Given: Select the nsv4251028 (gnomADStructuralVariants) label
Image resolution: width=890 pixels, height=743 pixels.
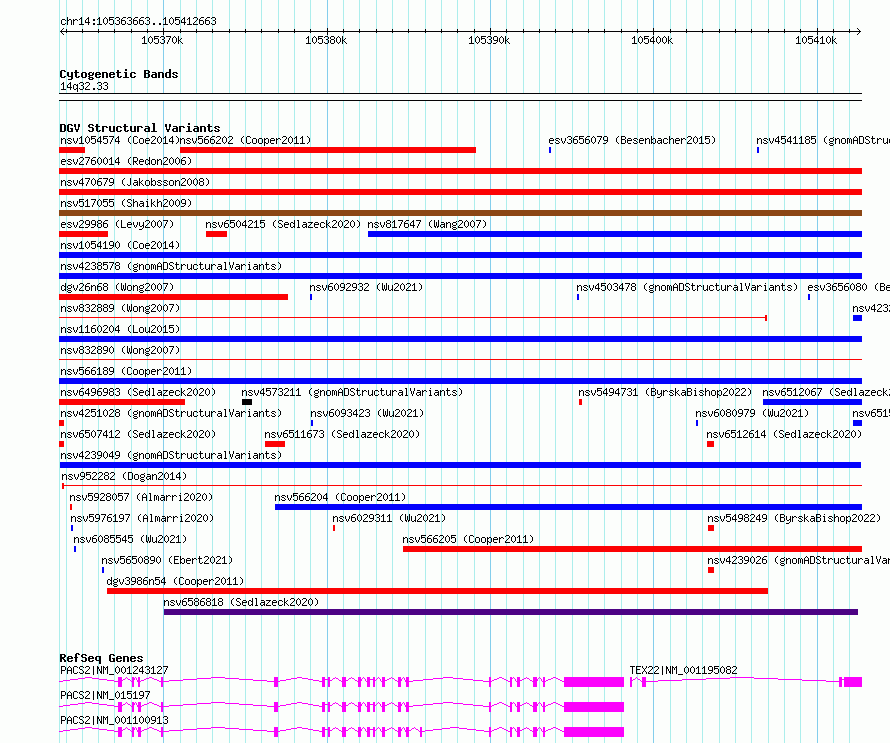Looking at the screenshot, I should coord(171,413).
